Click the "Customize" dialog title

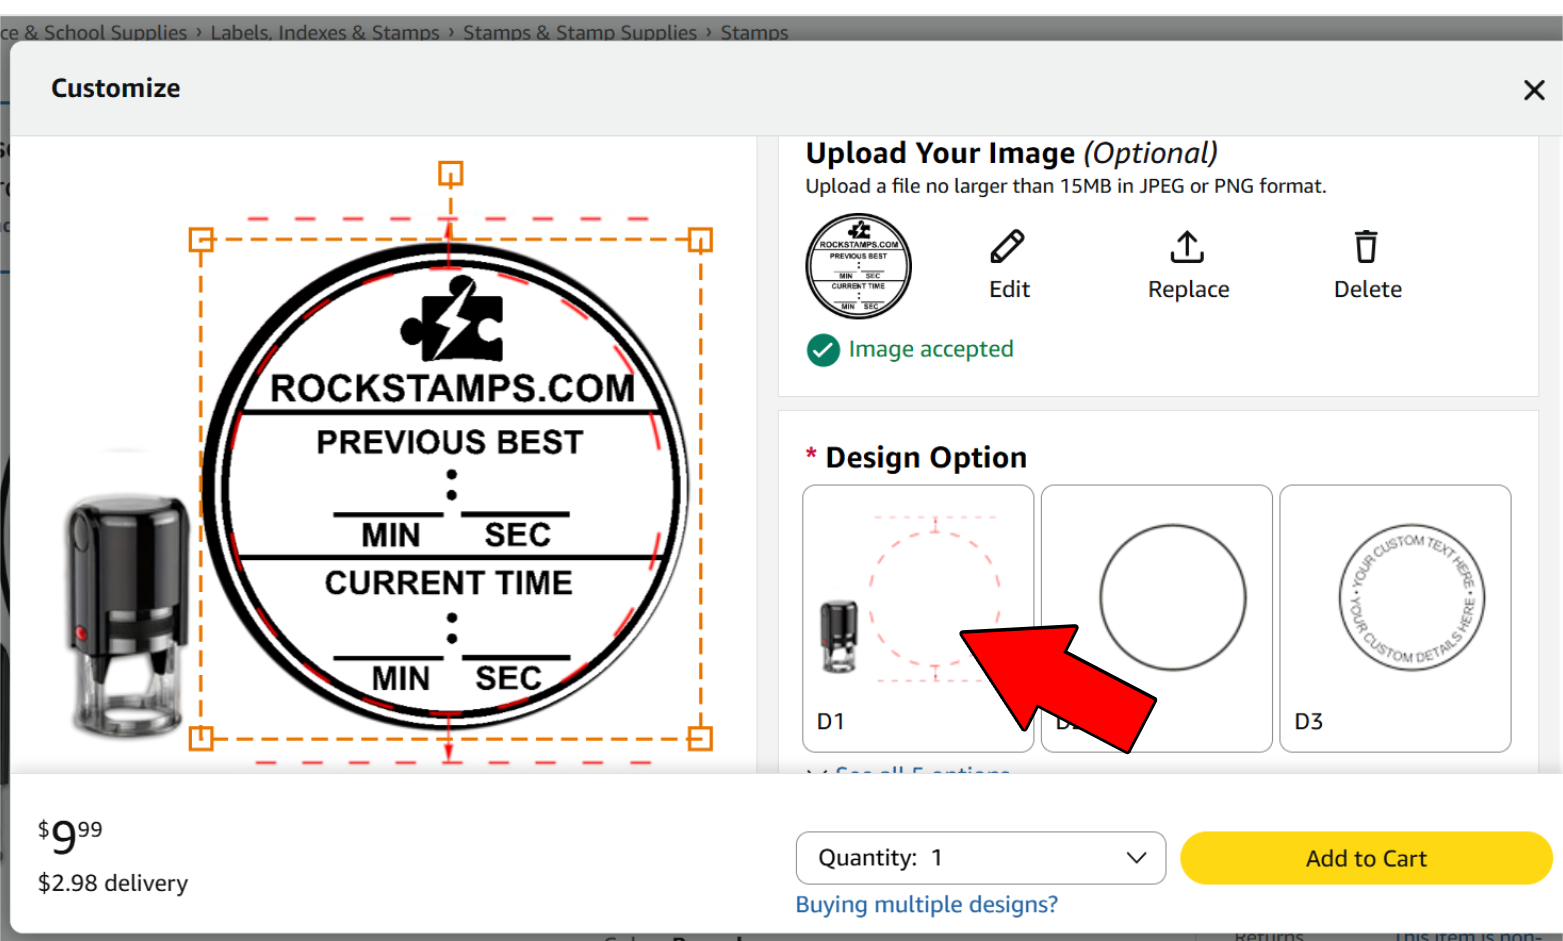116,88
